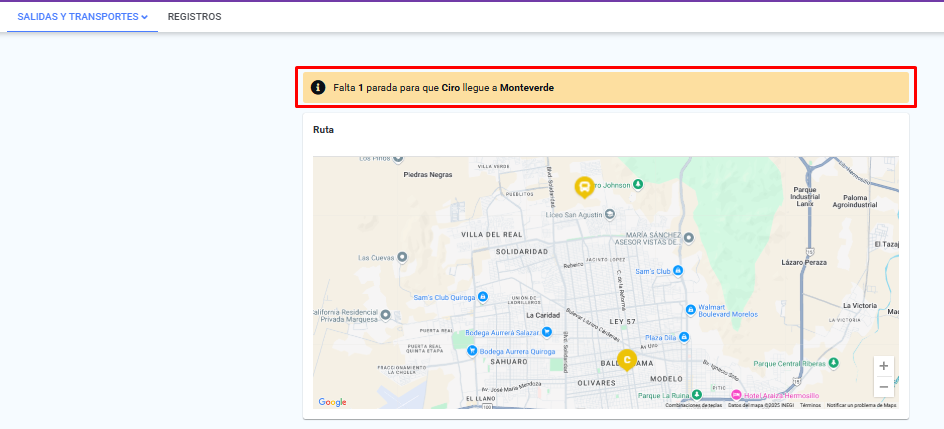Click Parque Industrial Lanix map label
The image size is (944, 429).
pos(805,197)
